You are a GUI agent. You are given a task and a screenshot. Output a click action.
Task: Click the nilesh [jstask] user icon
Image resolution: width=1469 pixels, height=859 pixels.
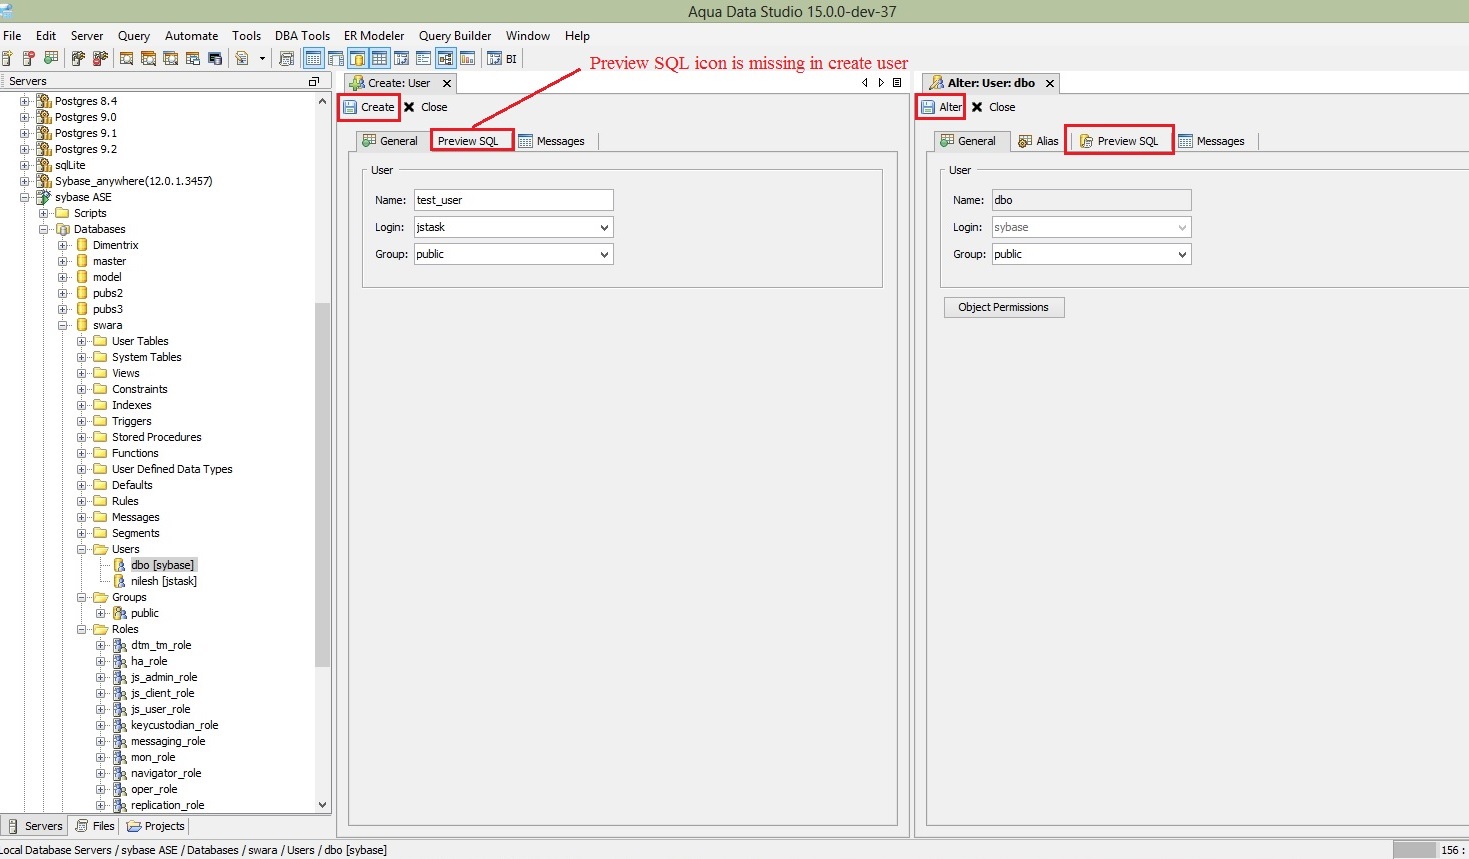pos(120,581)
